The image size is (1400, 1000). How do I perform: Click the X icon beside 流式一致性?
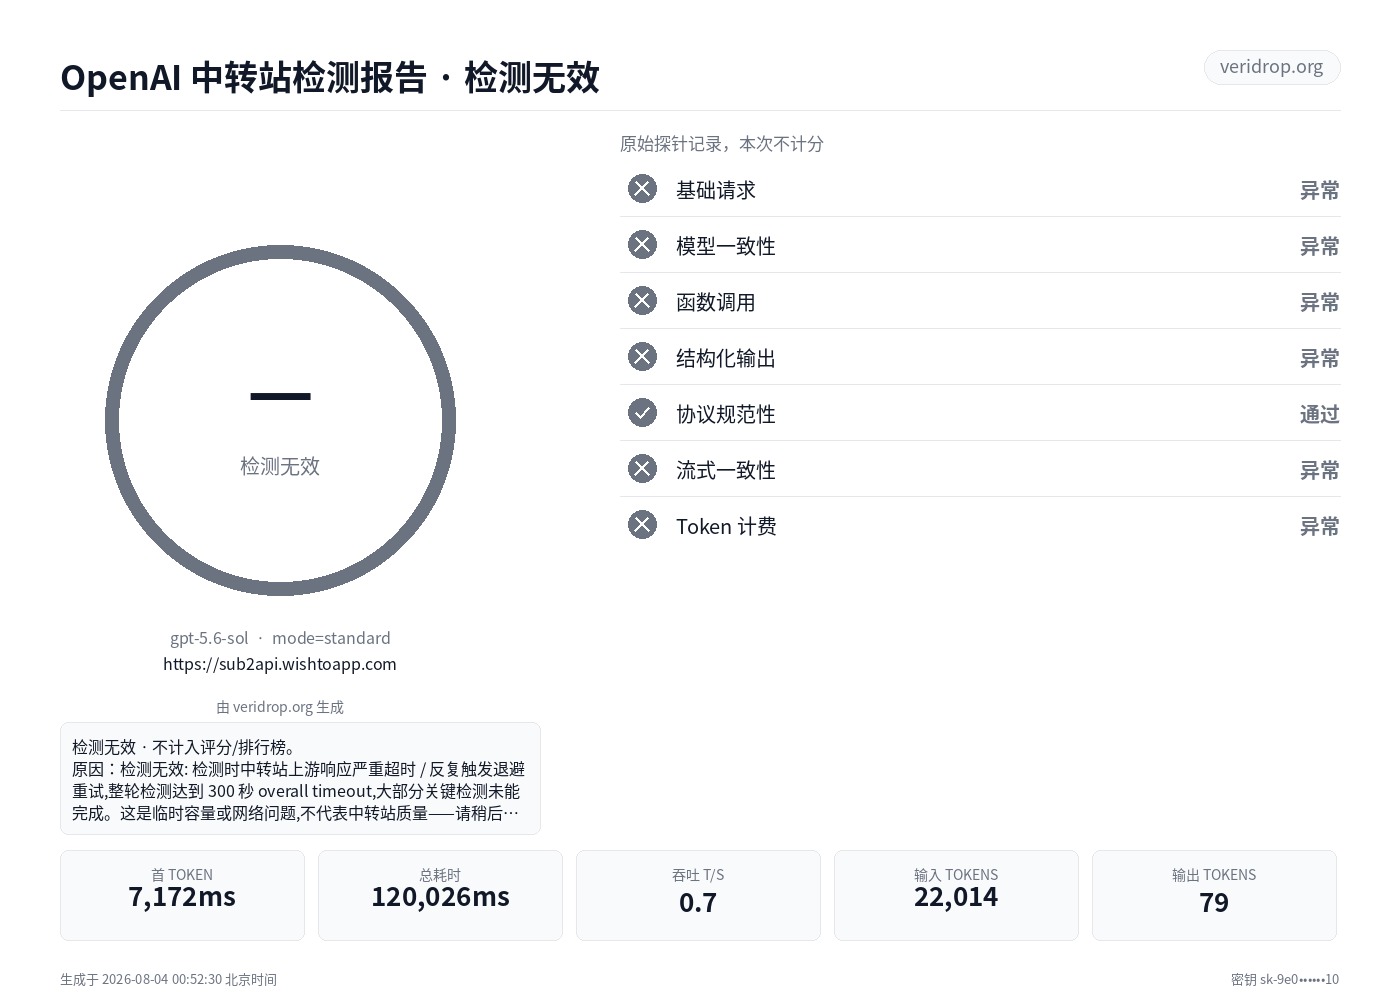coord(642,469)
